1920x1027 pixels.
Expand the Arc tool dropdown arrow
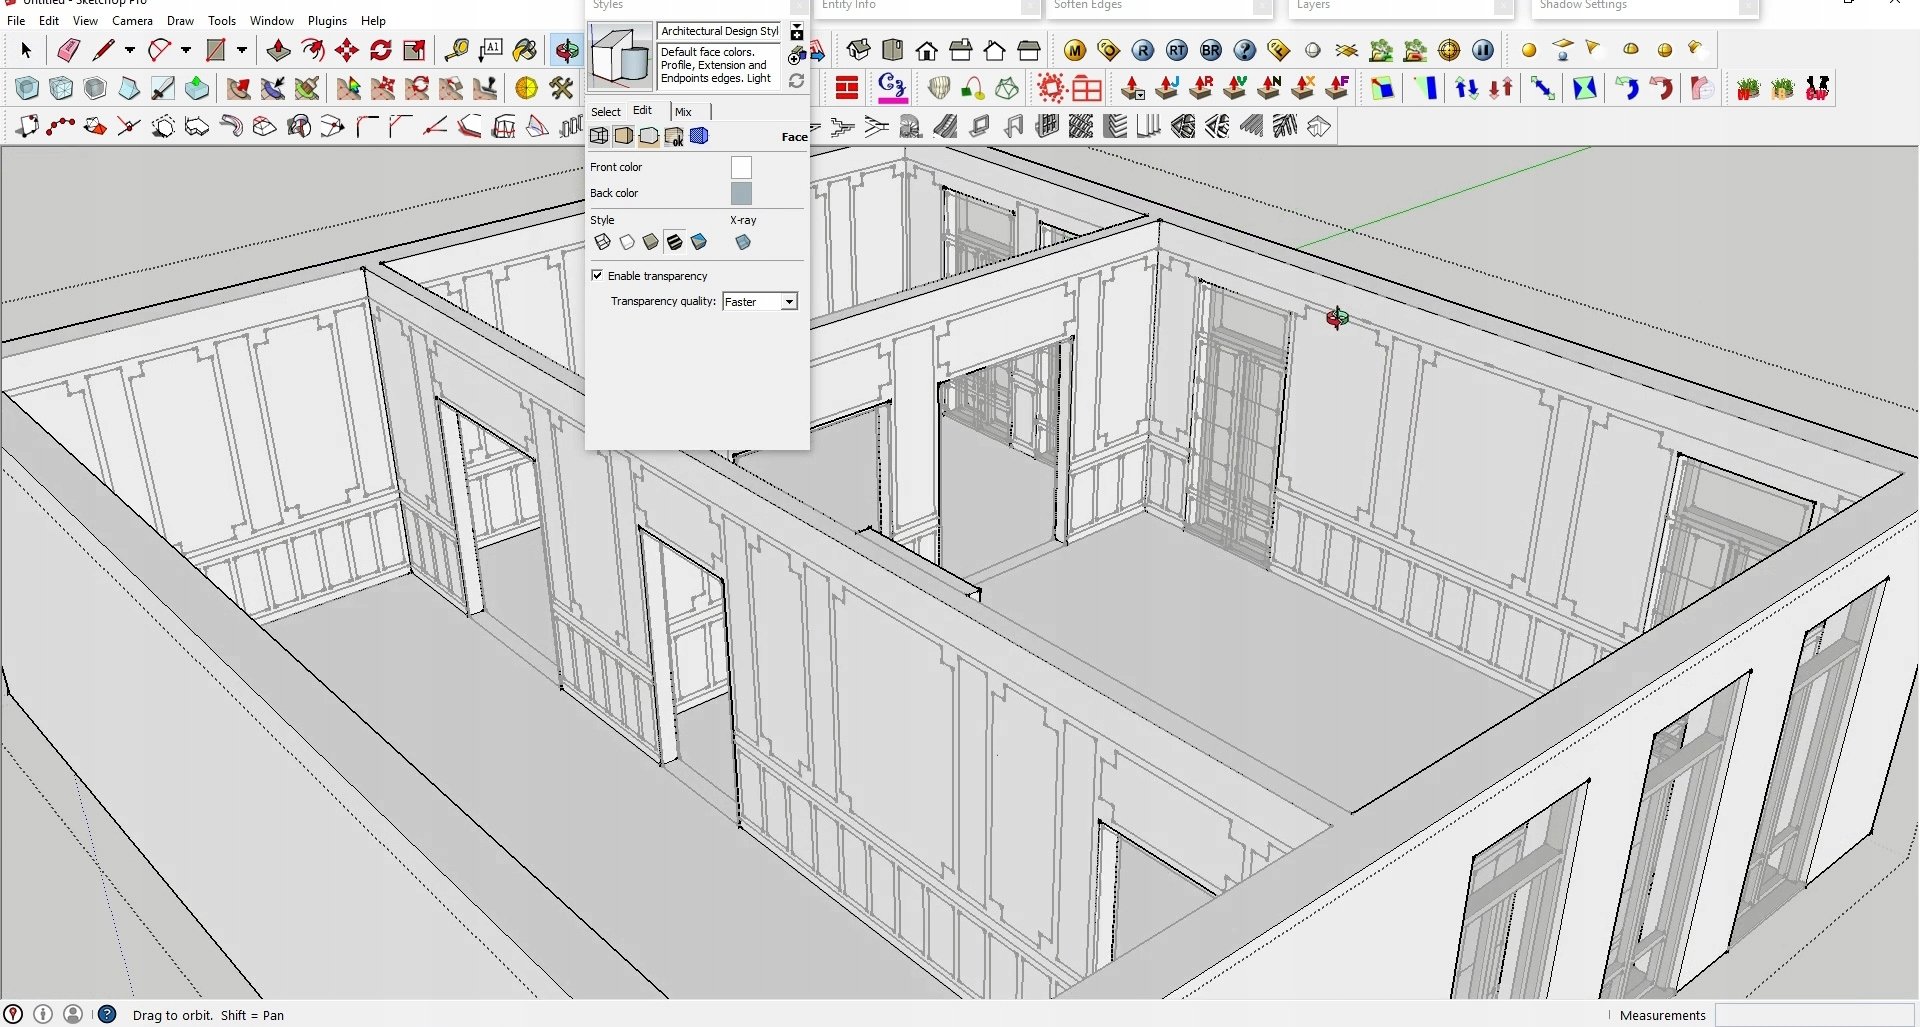point(186,50)
